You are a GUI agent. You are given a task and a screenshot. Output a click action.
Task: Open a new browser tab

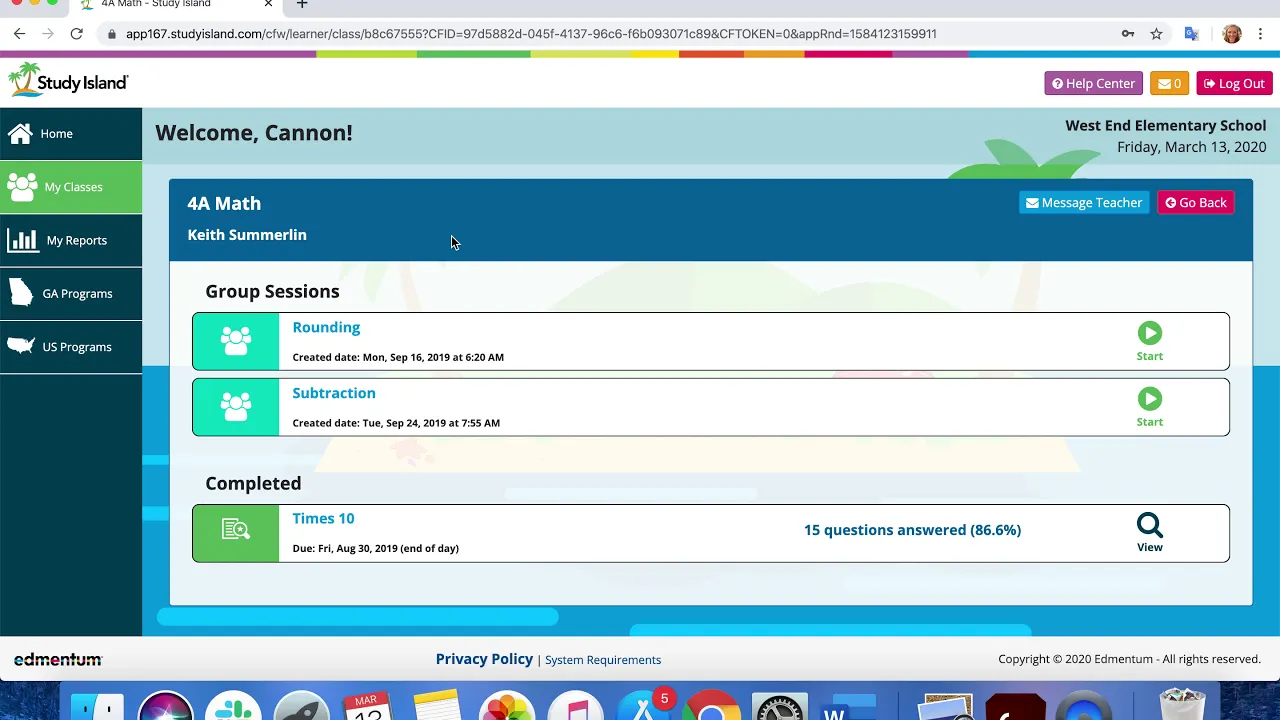(x=302, y=4)
